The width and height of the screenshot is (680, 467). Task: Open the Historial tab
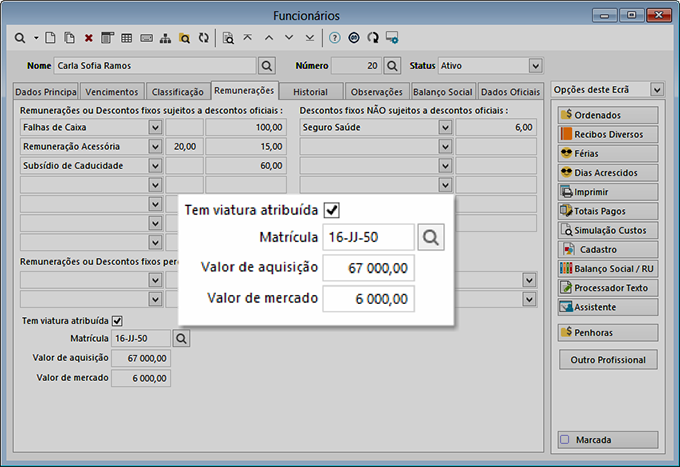point(311,92)
